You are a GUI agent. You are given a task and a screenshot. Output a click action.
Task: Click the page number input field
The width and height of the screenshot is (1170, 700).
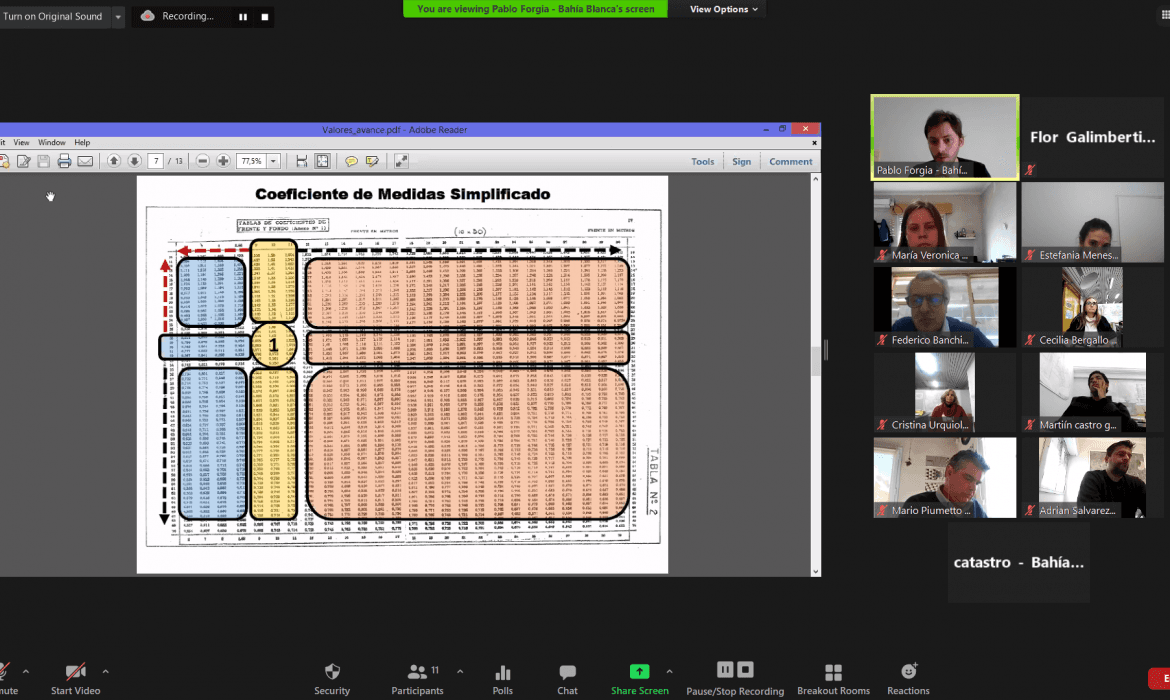156,161
